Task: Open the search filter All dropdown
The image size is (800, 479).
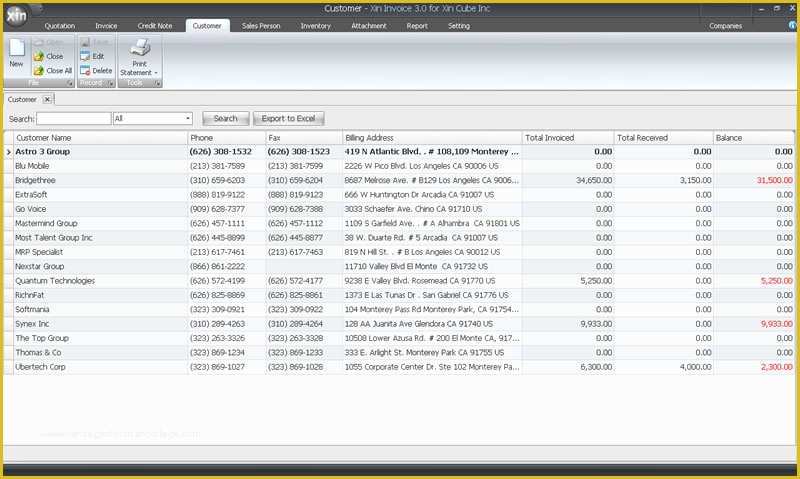Action: click(188, 118)
